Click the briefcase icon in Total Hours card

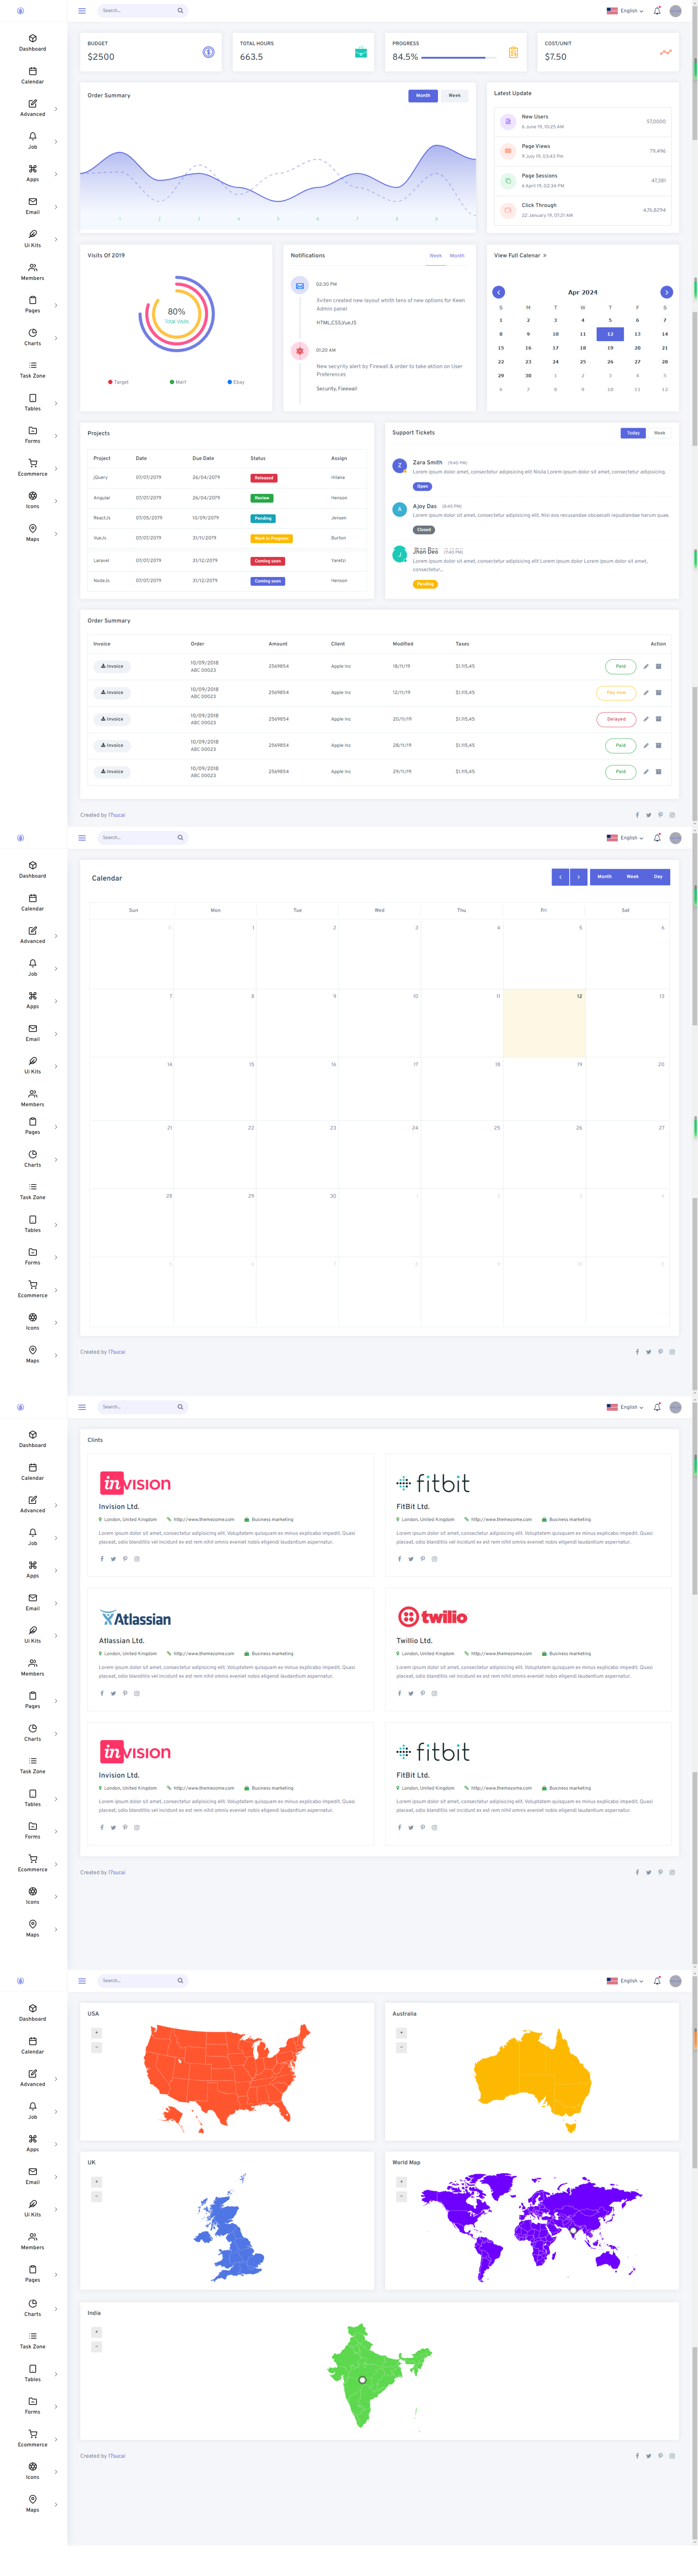point(361,52)
